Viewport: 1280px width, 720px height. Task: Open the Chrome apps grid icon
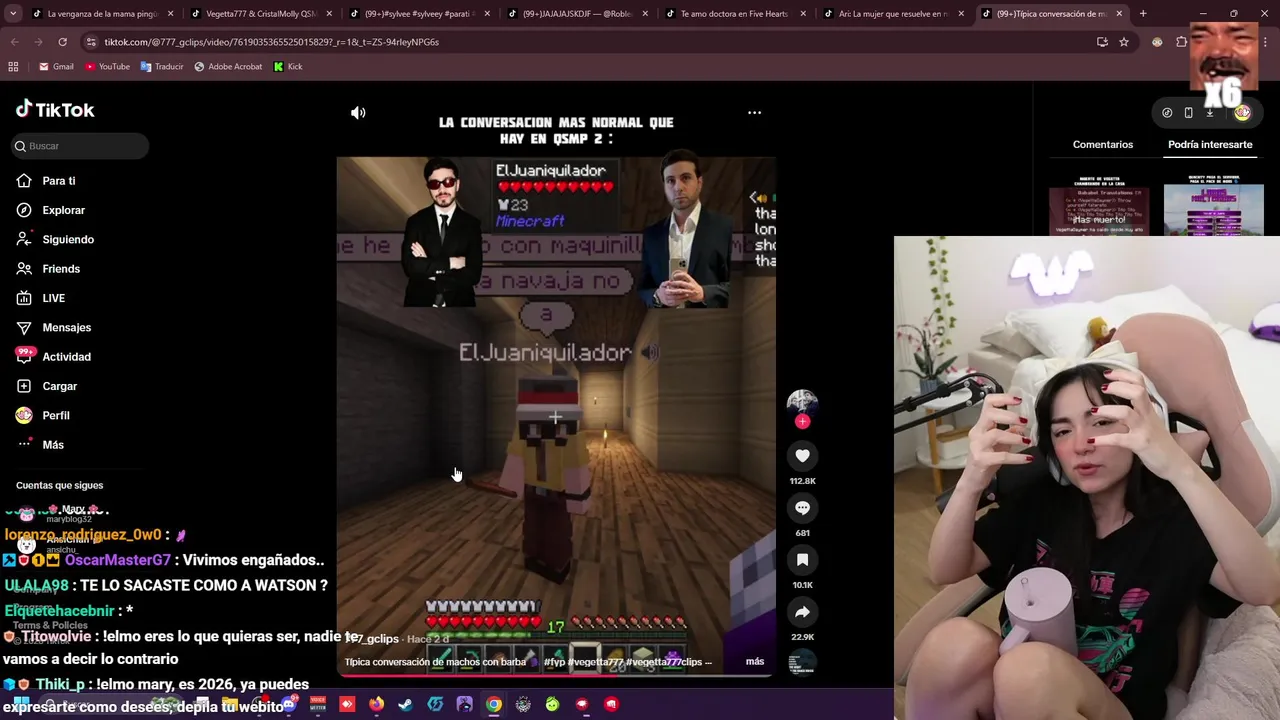(x=13, y=66)
